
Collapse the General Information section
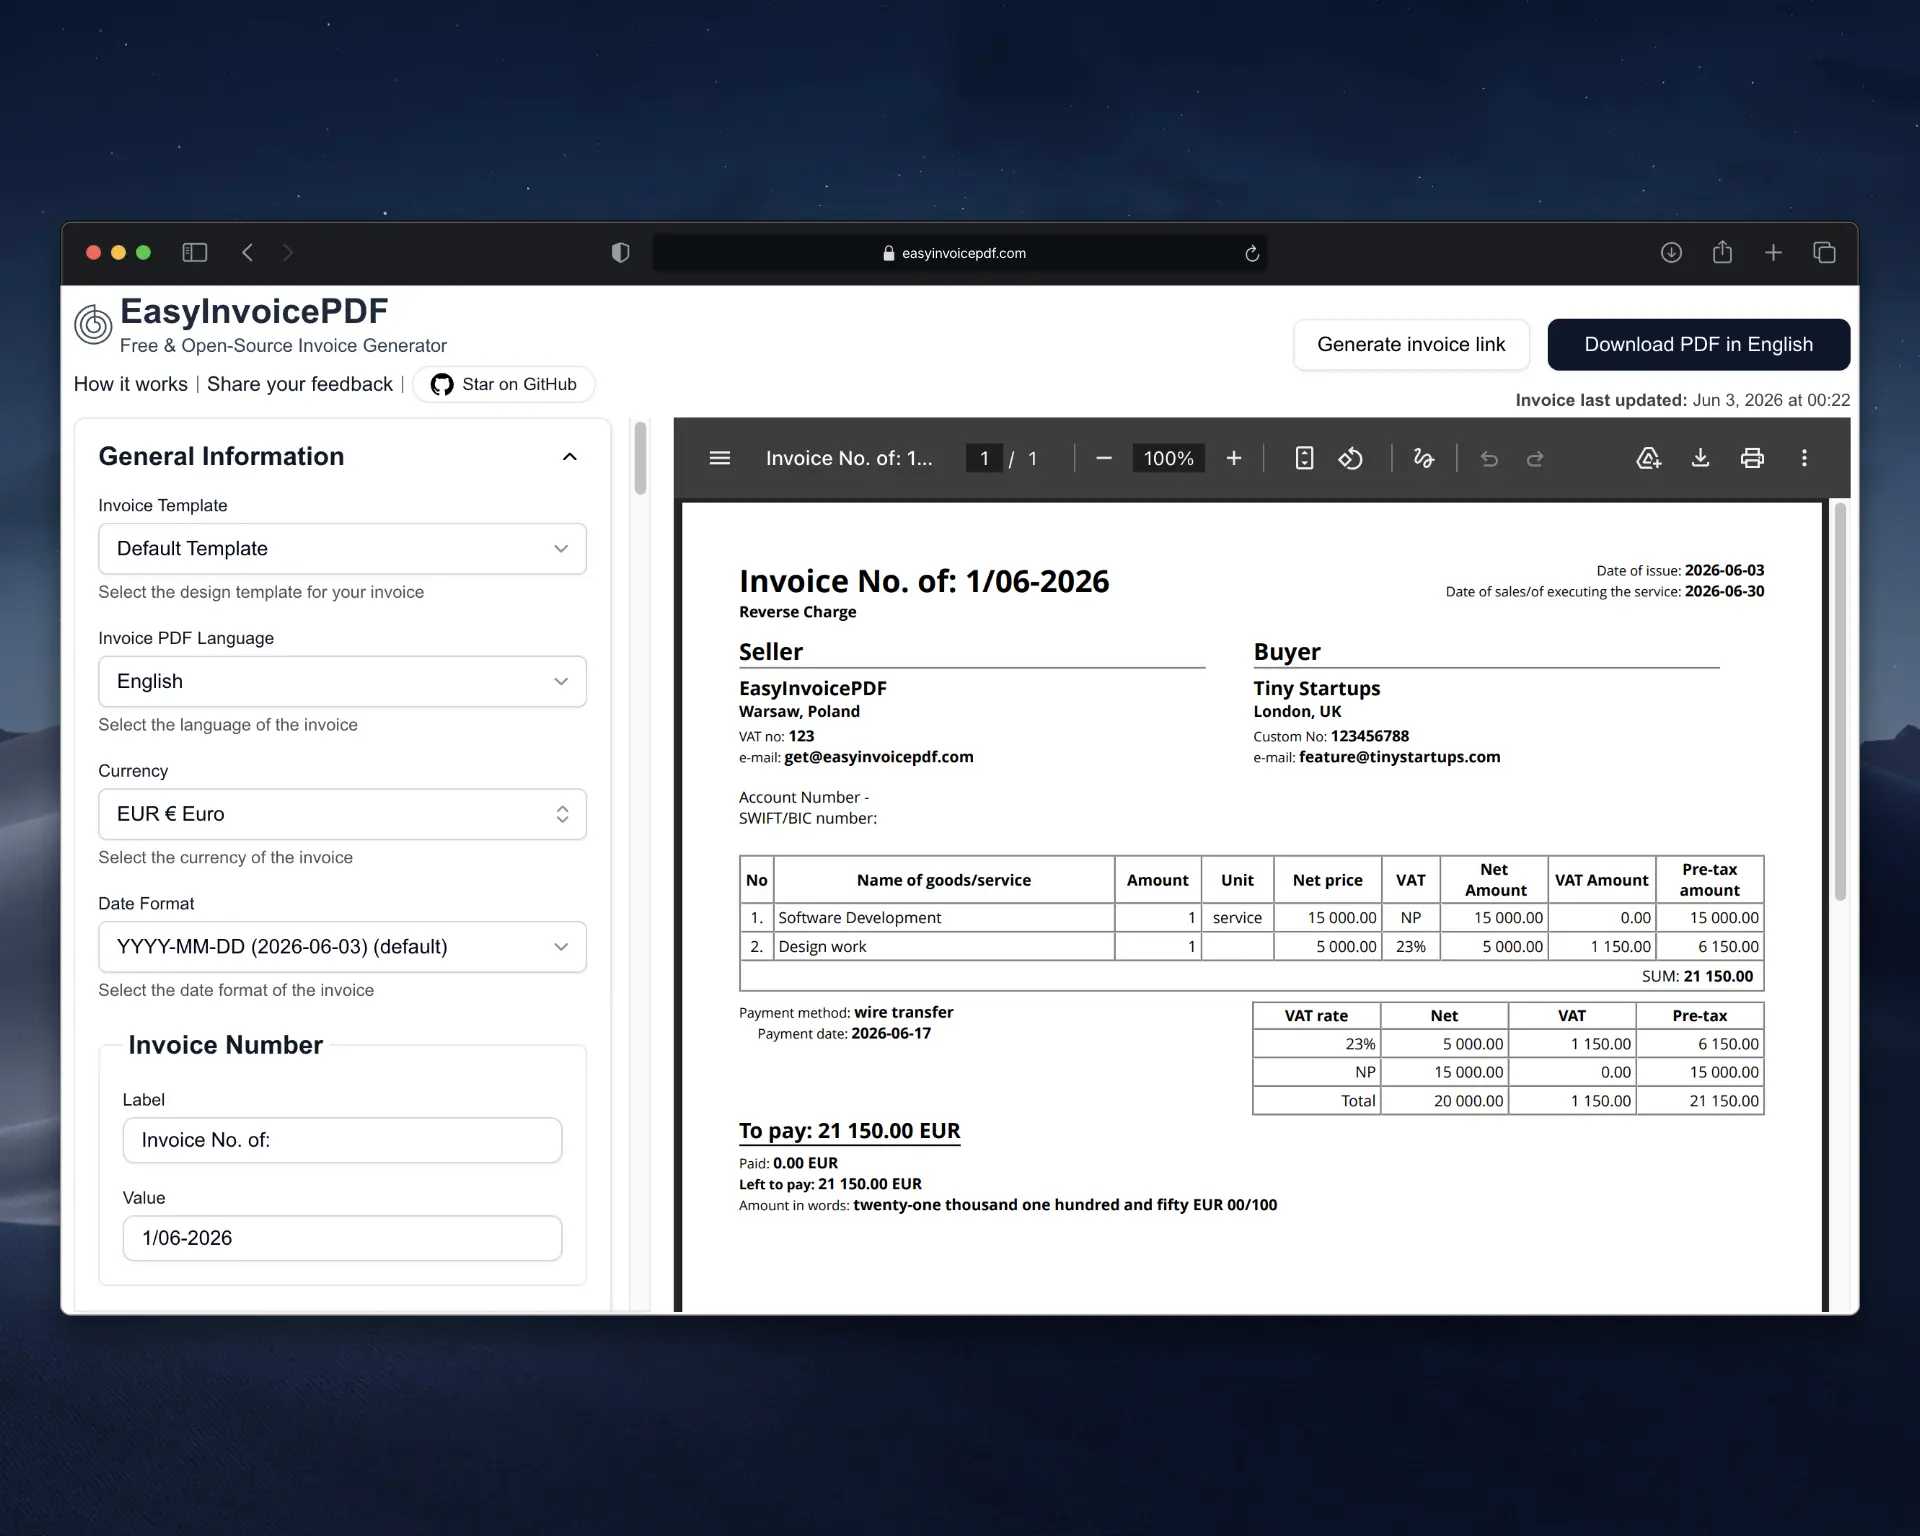coord(570,457)
